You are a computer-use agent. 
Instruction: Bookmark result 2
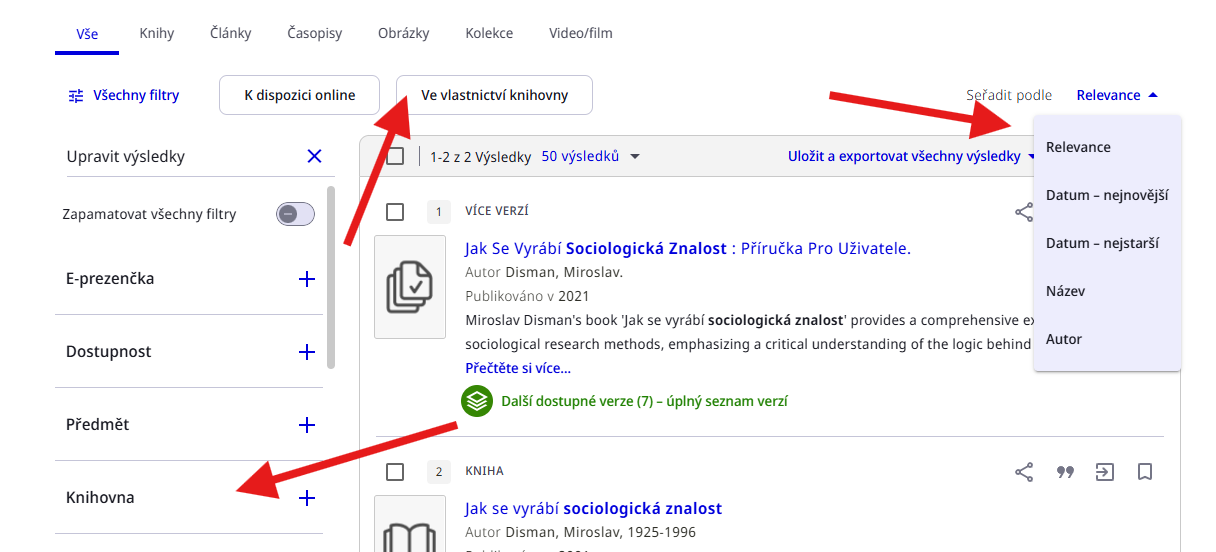(1145, 472)
